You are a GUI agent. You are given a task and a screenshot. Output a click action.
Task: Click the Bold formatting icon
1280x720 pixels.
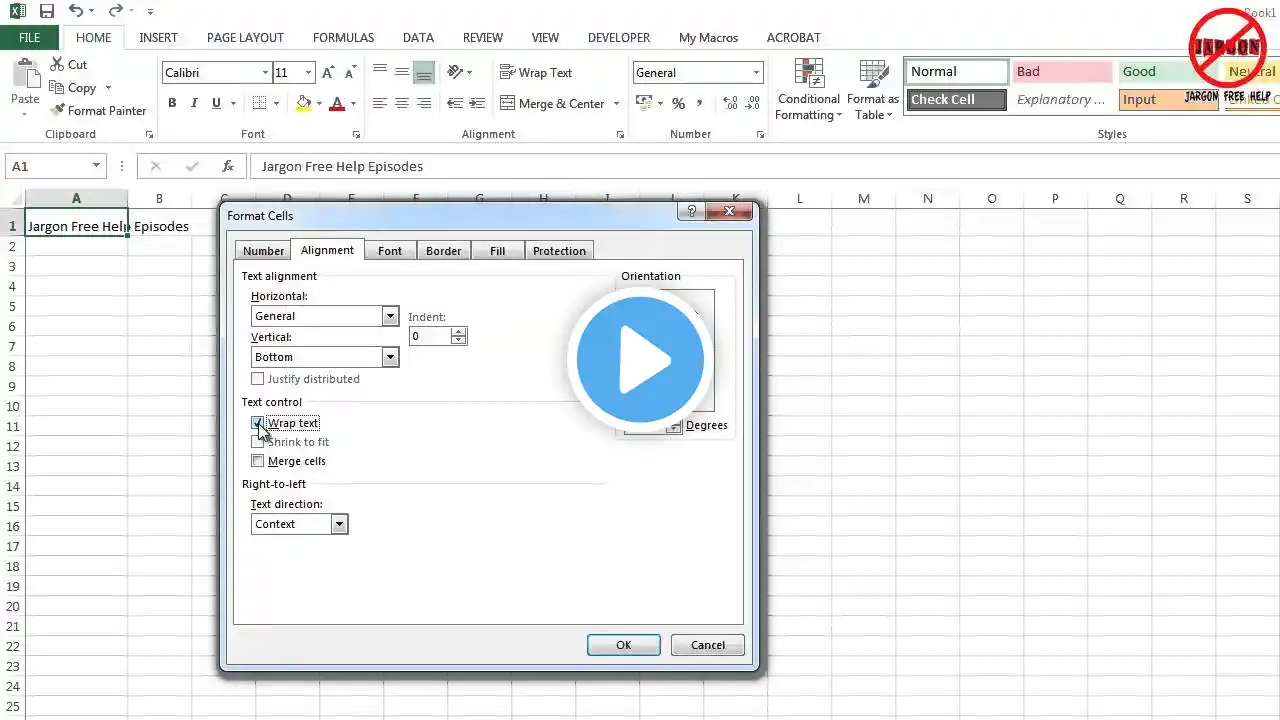(172, 103)
